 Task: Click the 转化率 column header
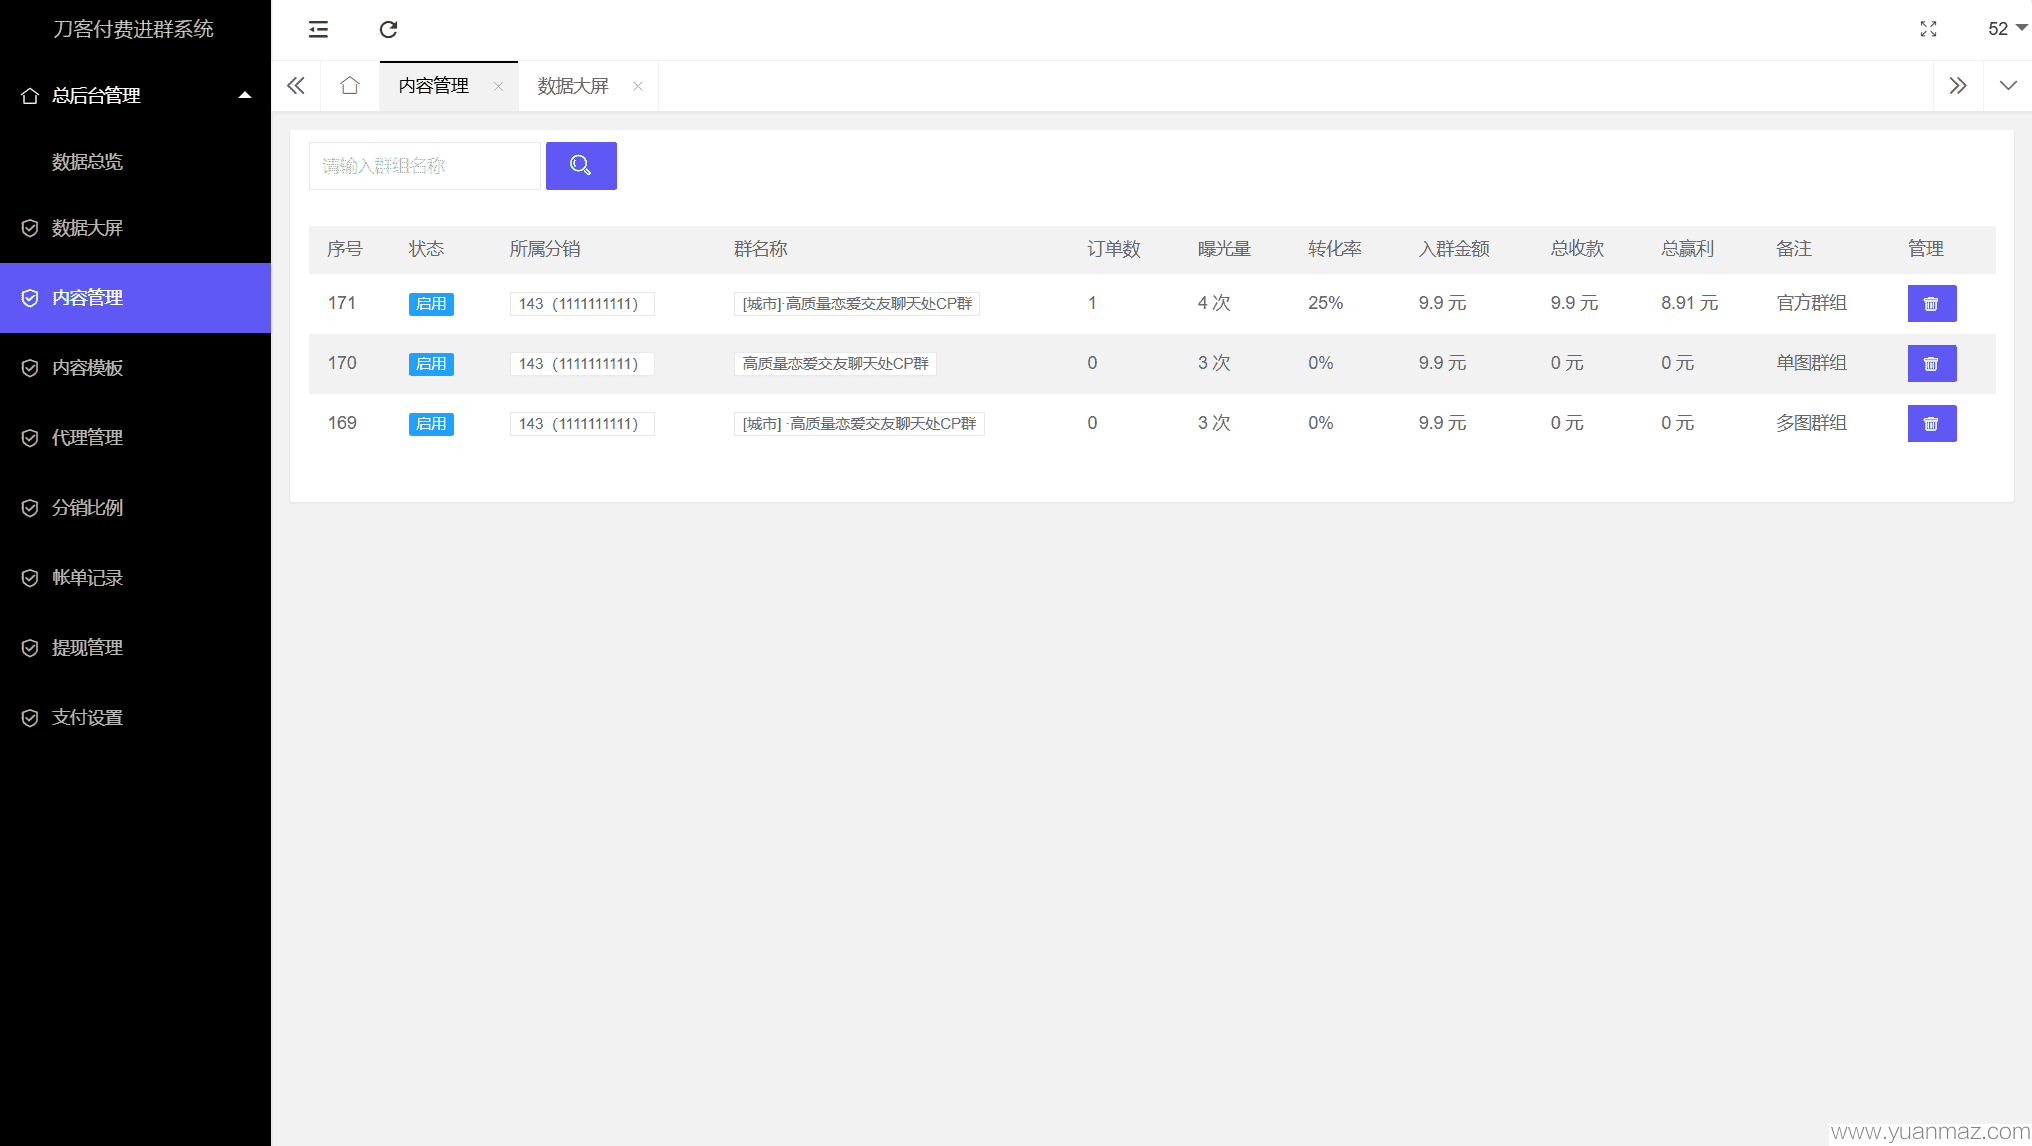tap(1335, 249)
